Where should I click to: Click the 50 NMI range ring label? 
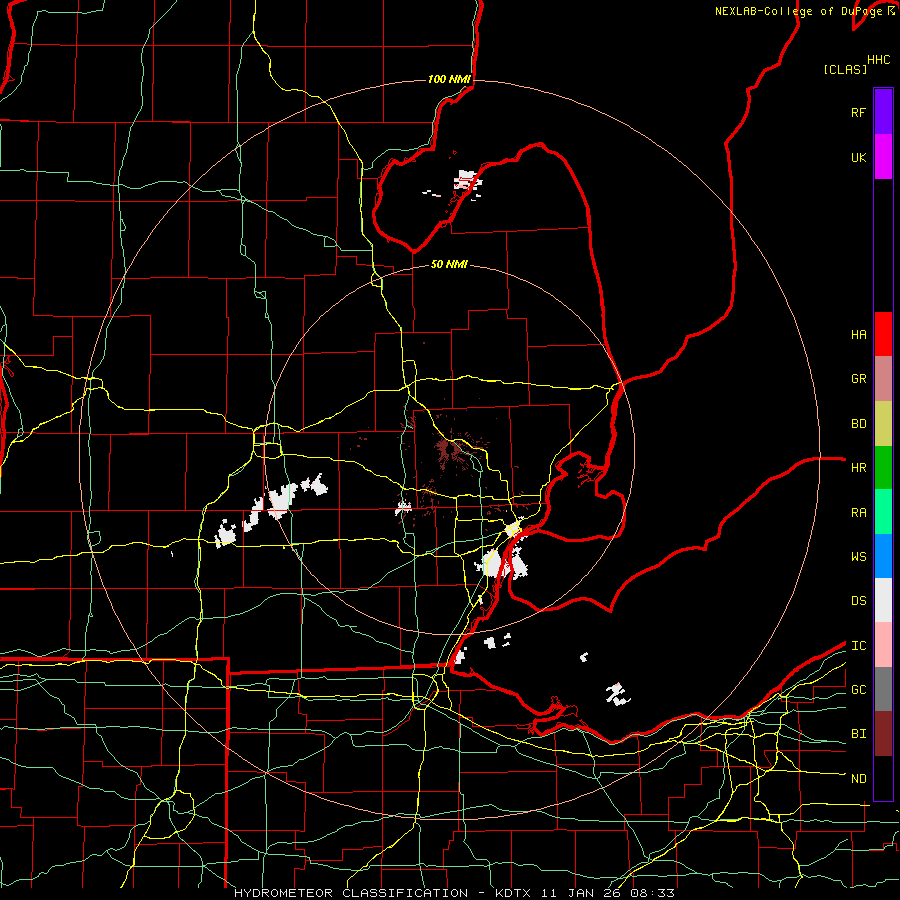449,264
